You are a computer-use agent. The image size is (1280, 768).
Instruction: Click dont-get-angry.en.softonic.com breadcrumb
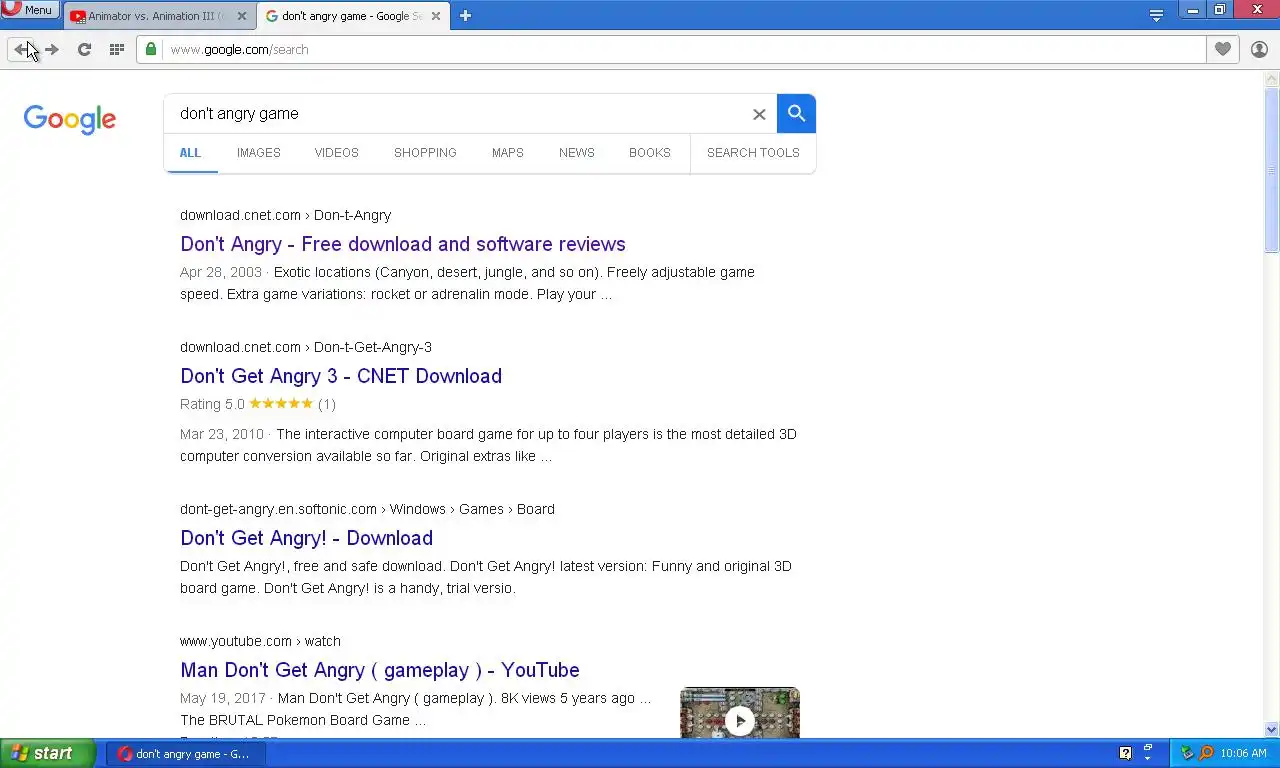tap(367, 509)
